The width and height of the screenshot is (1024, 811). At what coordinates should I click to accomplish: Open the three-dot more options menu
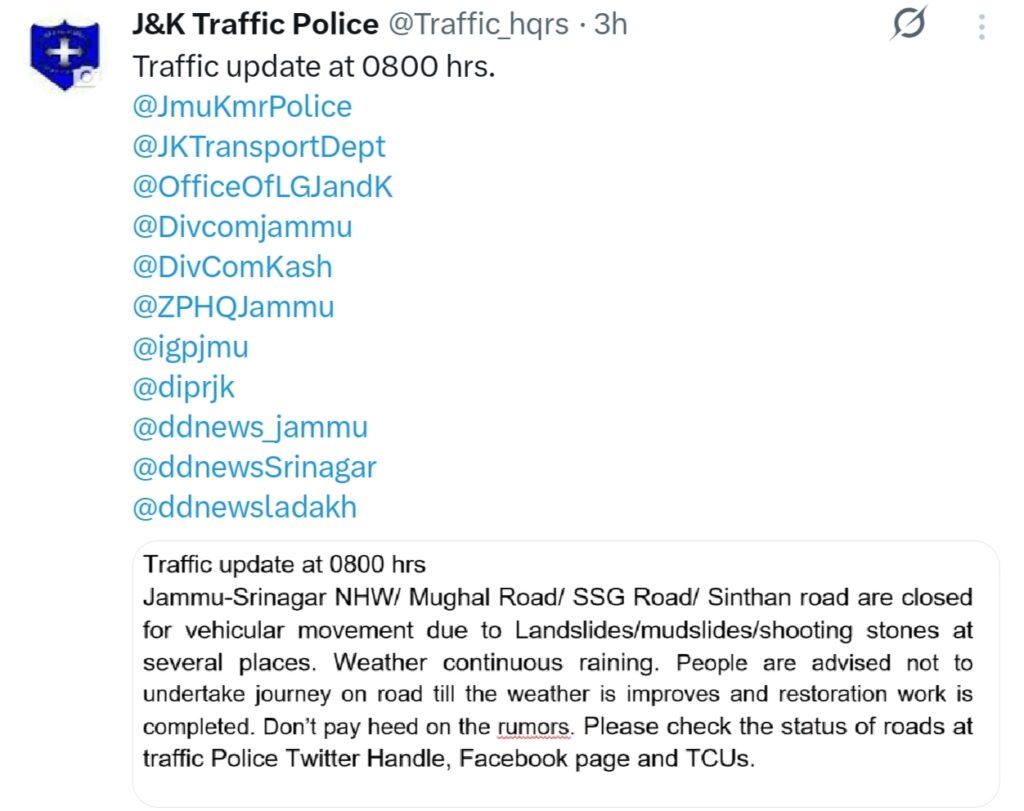coord(982,27)
